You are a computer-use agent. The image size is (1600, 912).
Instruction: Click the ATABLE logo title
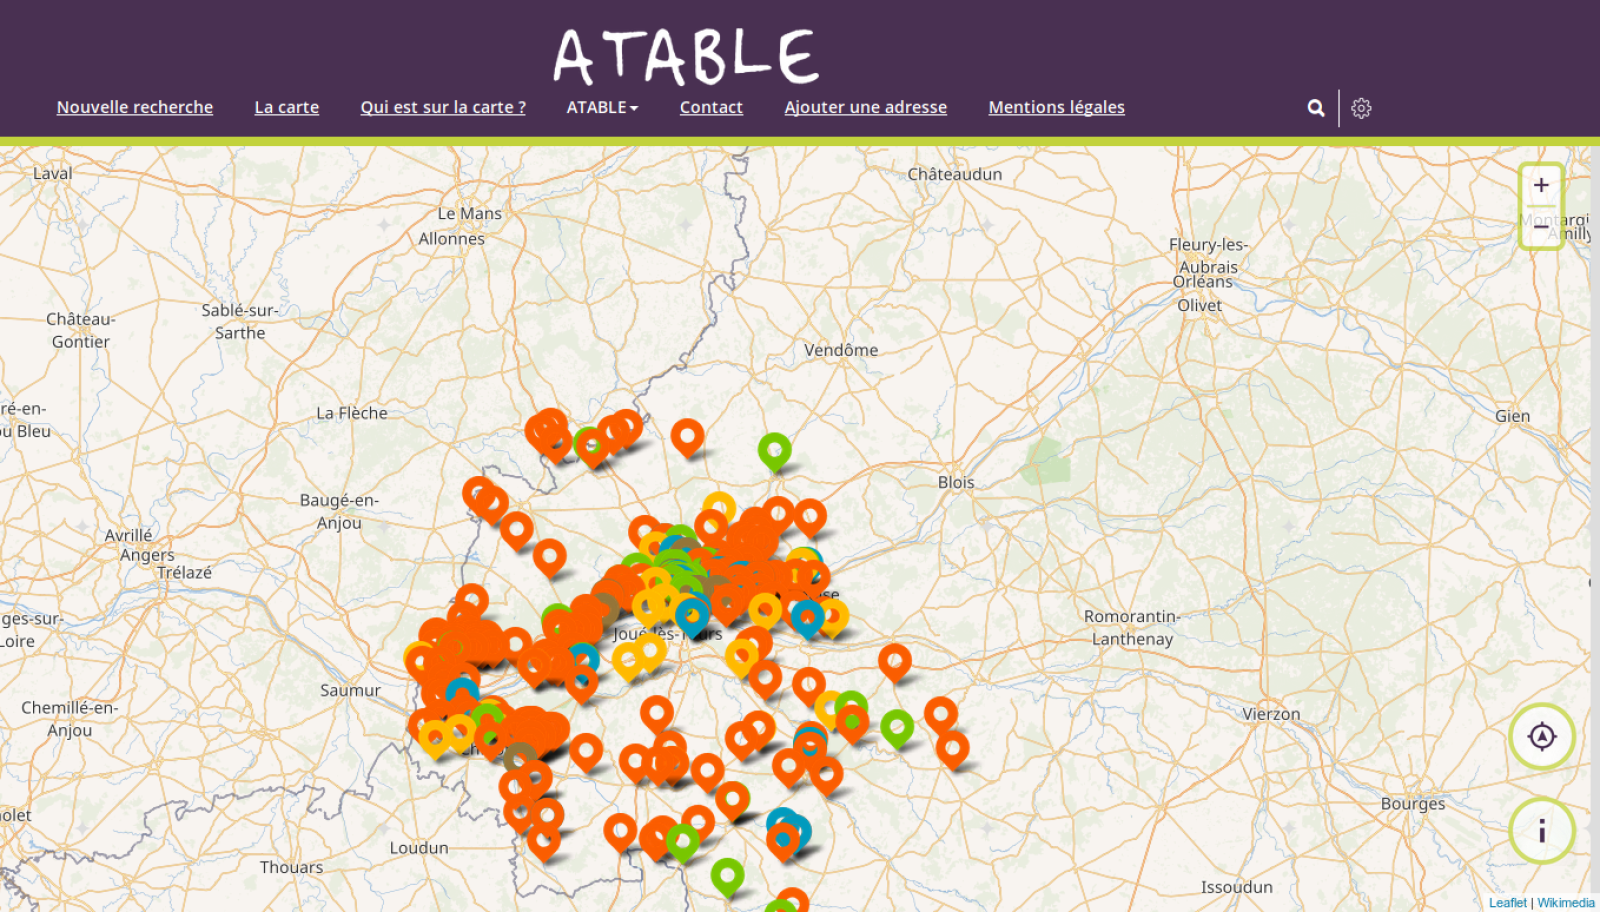pyautogui.click(x=686, y=55)
